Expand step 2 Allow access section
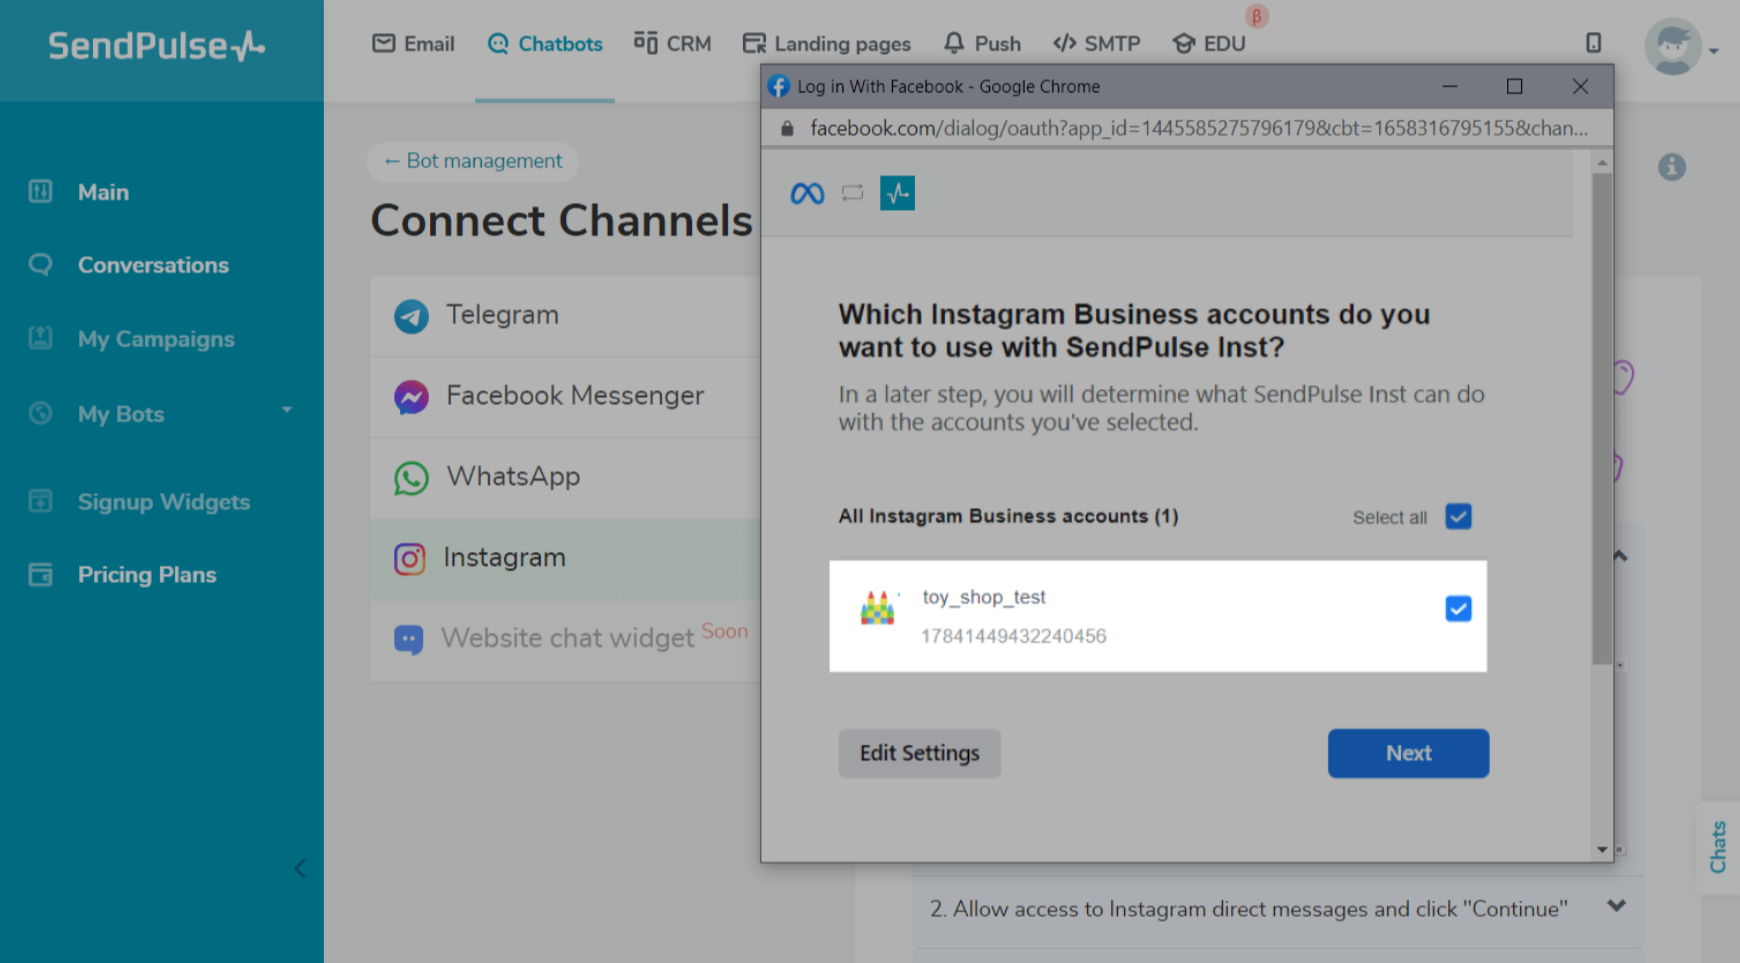The height and width of the screenshot is (963, 1740). 1616,907
